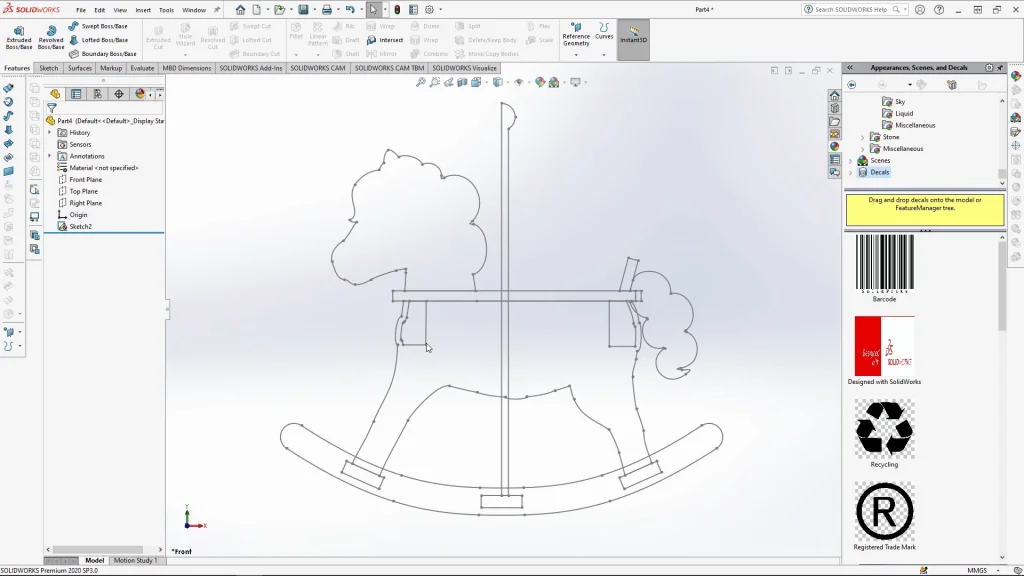Open the Edit menu

[99, 10]
